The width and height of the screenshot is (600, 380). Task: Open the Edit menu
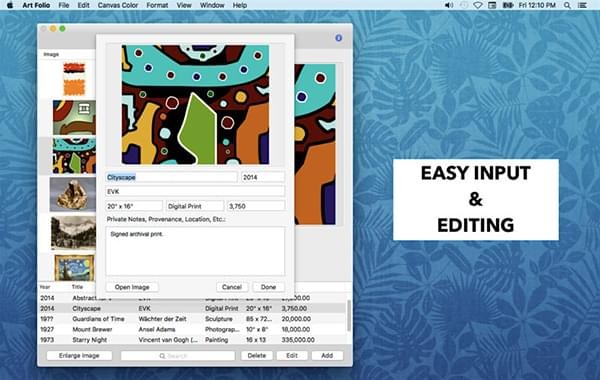(83, 5)
